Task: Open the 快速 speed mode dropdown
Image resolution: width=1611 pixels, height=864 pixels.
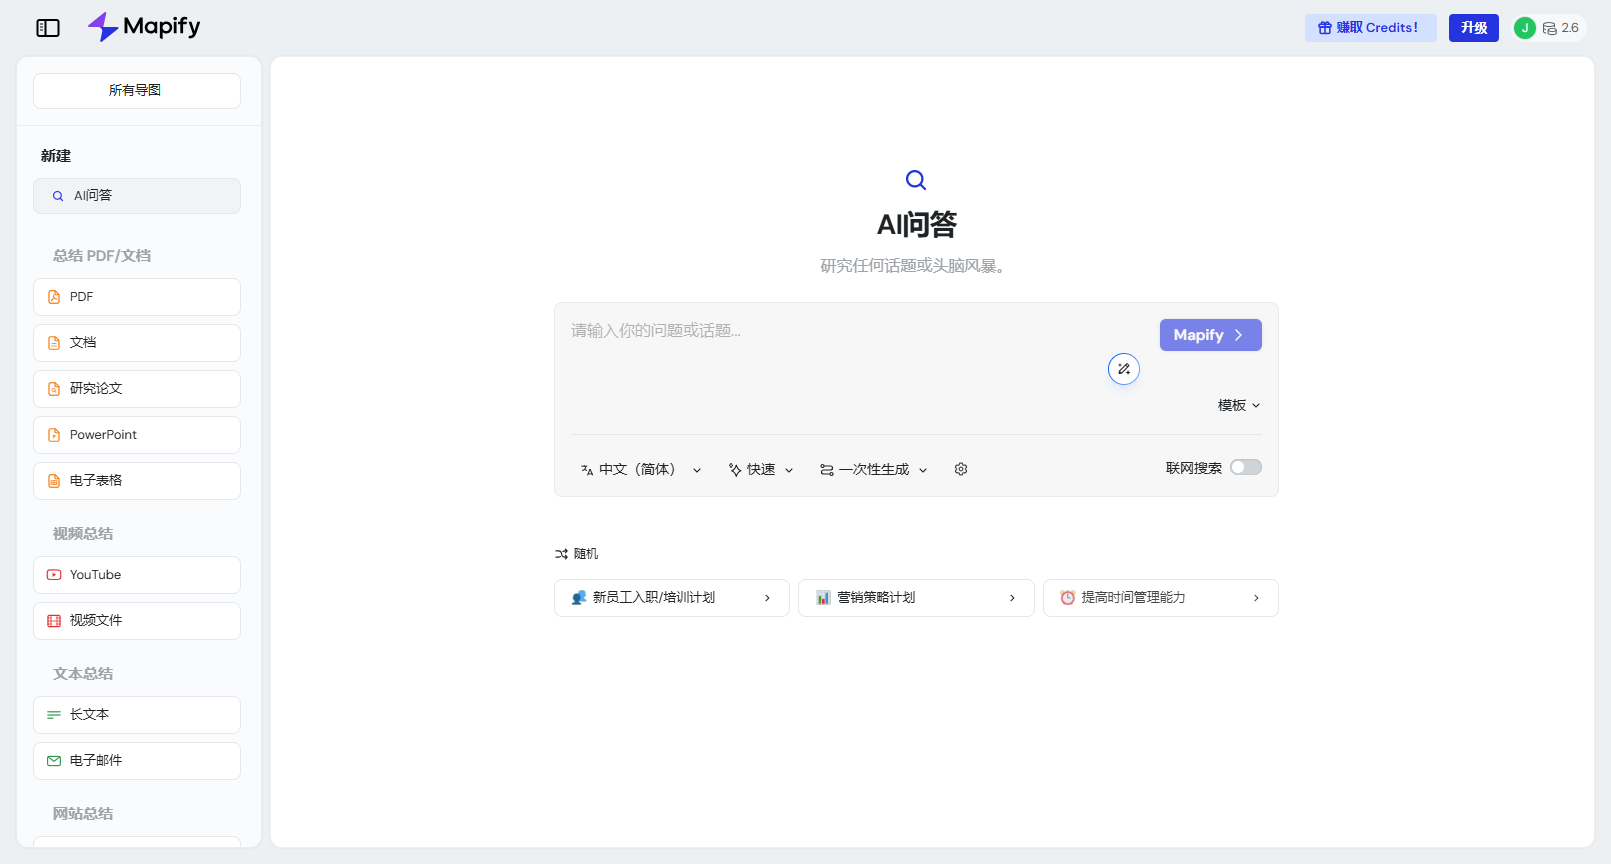Action: (x=761, y=469)
